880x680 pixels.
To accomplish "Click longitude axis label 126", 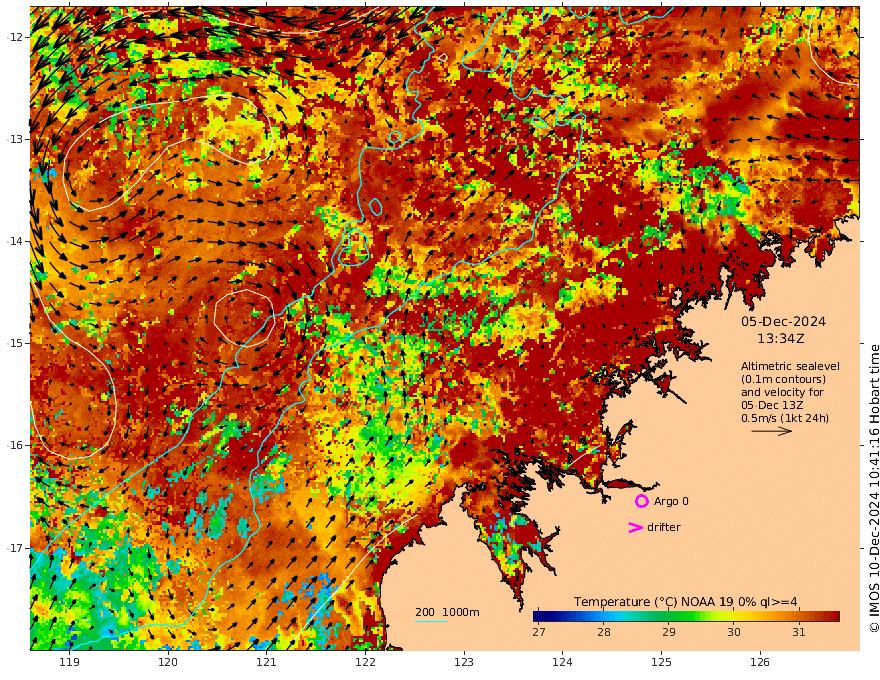I will [760, 663].
